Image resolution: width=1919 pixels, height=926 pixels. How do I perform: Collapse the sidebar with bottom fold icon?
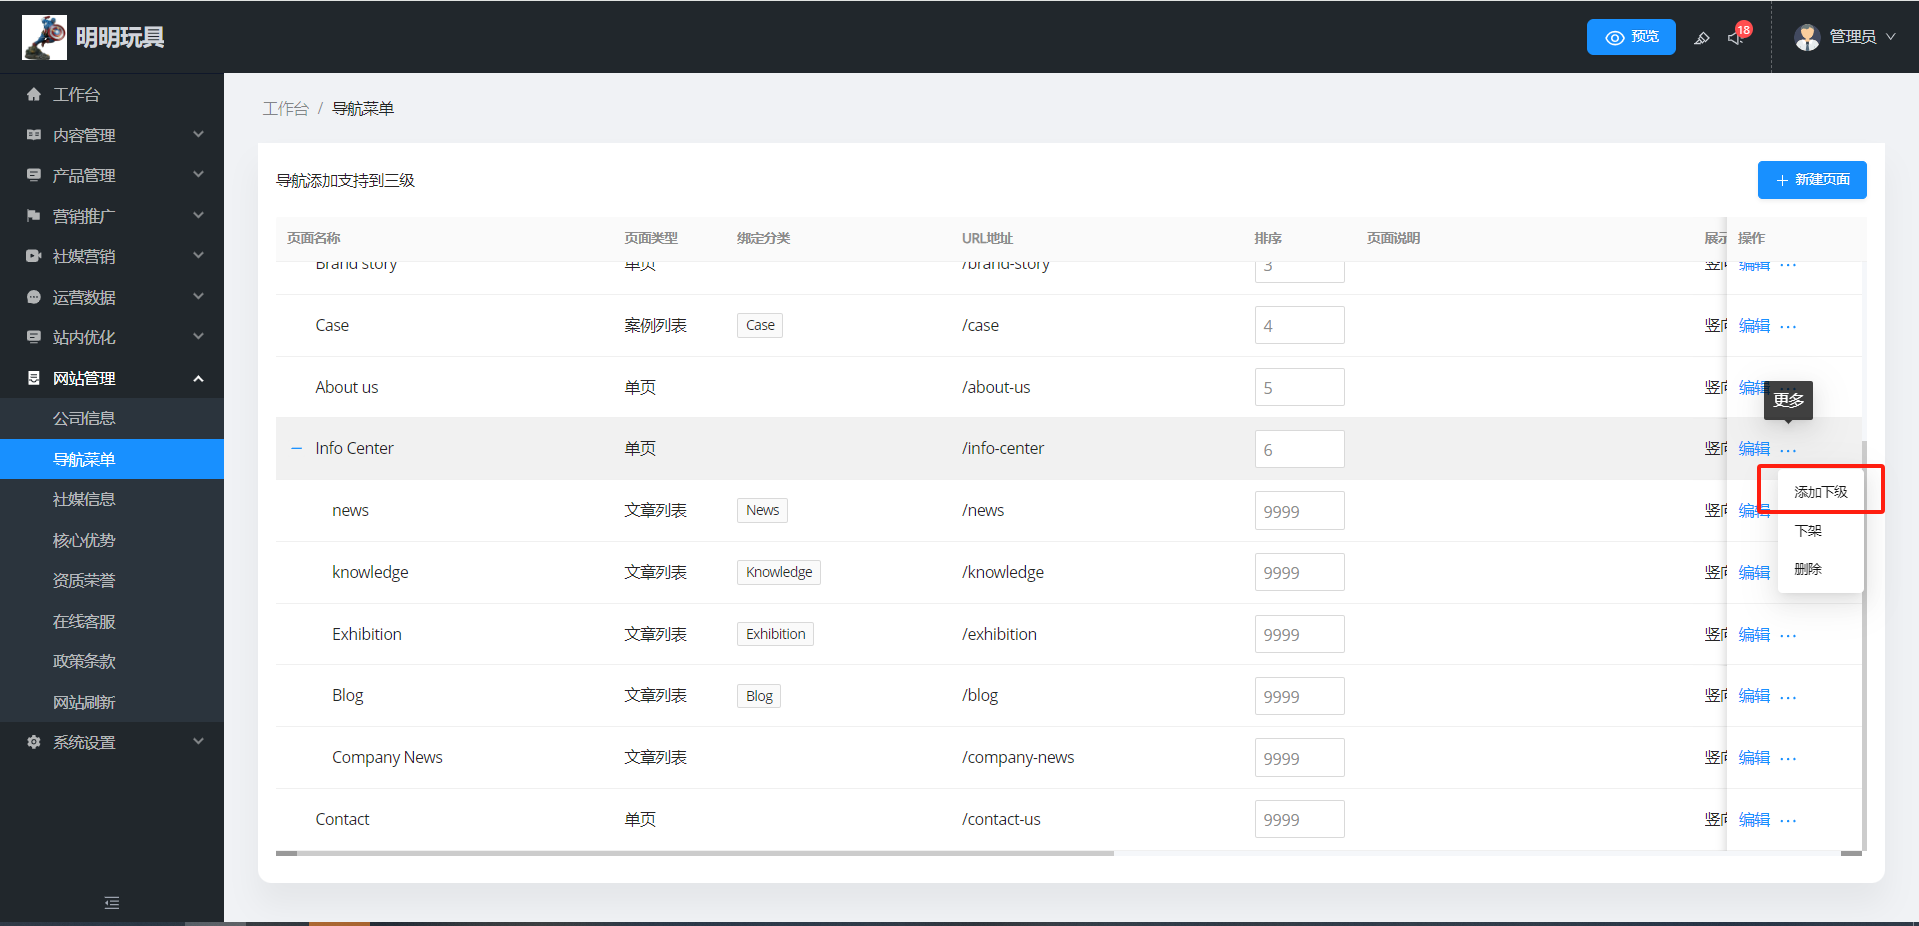point(112,903)
